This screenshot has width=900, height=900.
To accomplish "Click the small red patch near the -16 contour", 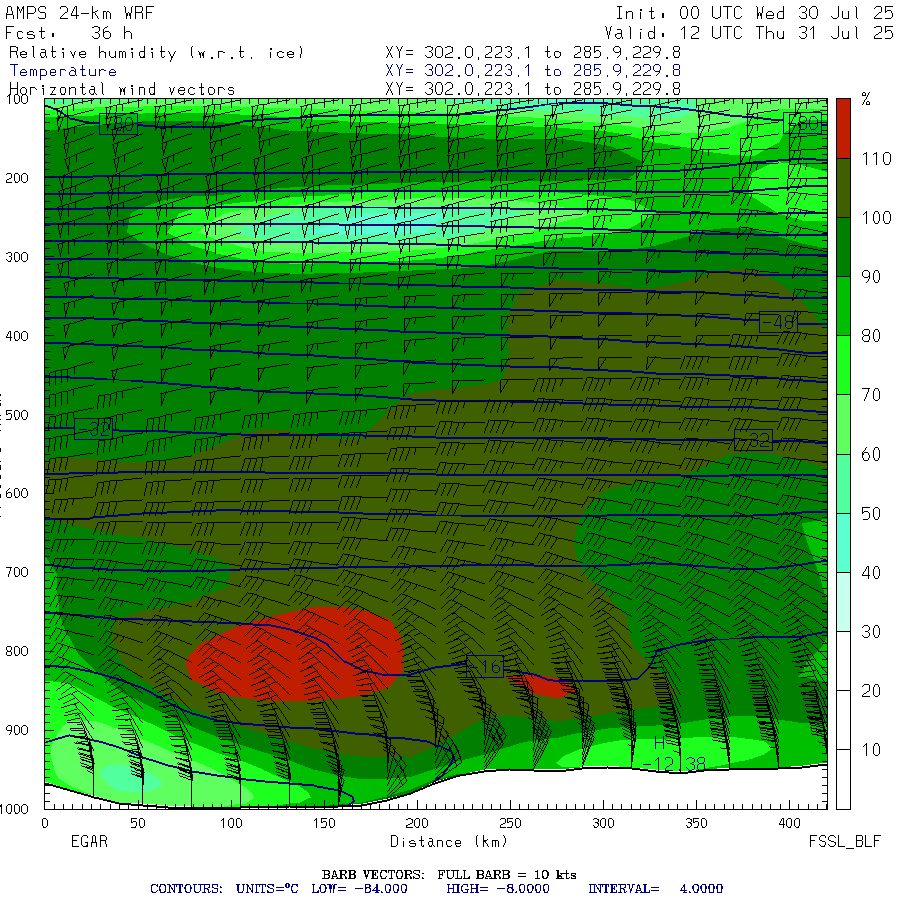I will 542,685.
